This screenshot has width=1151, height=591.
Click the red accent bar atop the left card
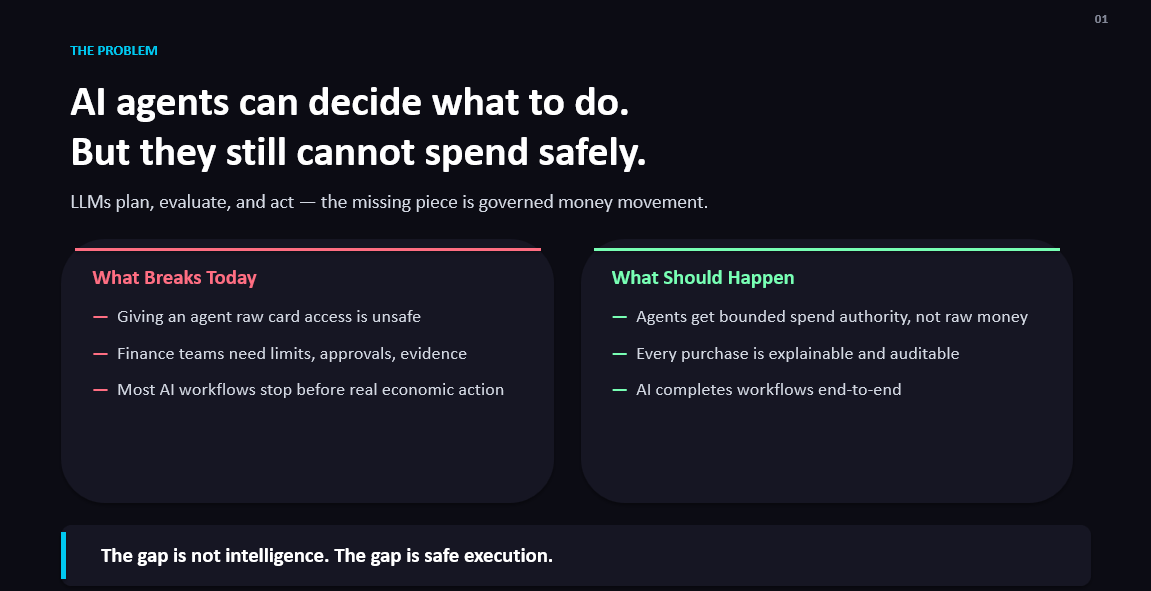point(308,250)
